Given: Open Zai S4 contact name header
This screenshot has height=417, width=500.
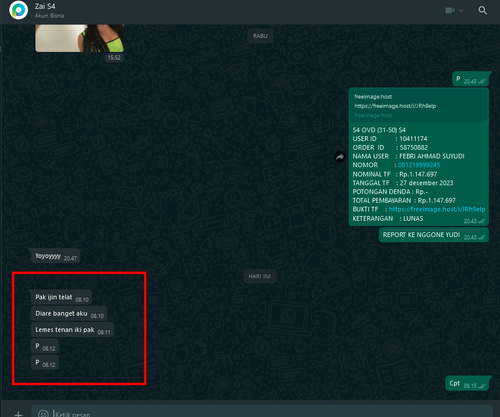Looking at the screenshot, I should tap(45, 6).
